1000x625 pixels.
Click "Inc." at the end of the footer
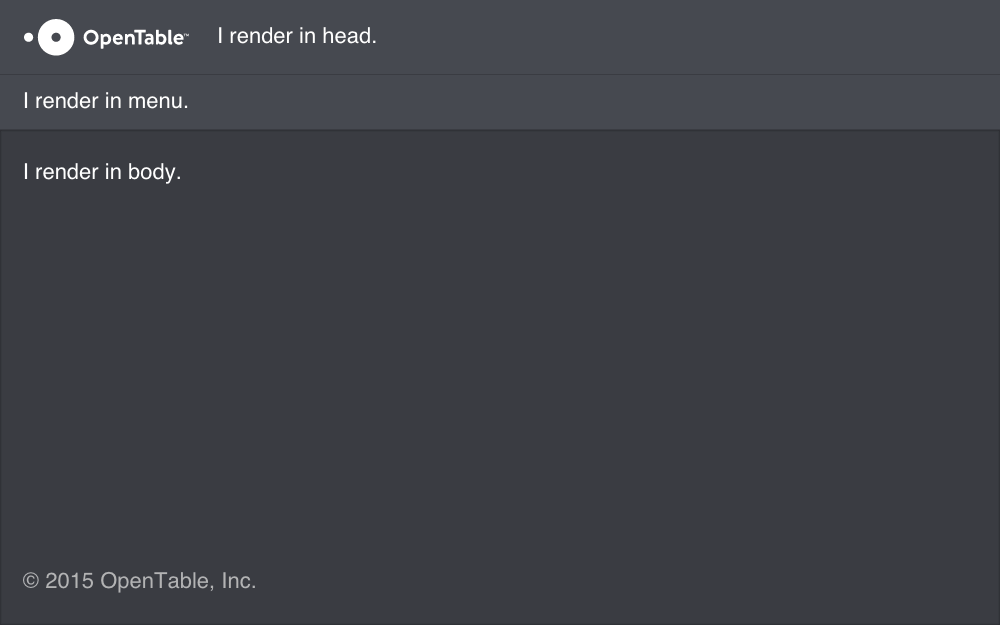click(238, 581)
